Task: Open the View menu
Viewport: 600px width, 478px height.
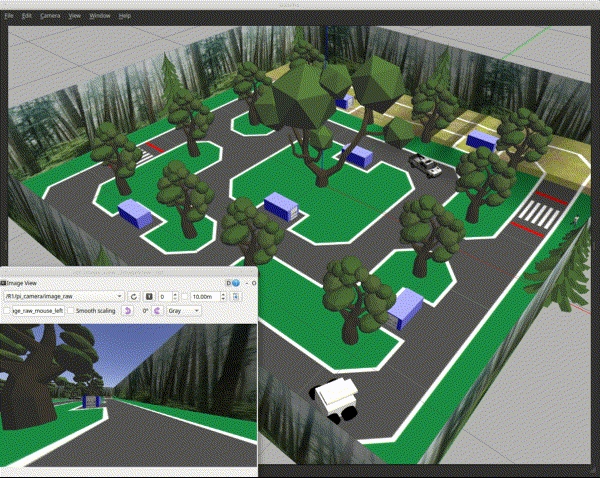Action: (74, 17)
